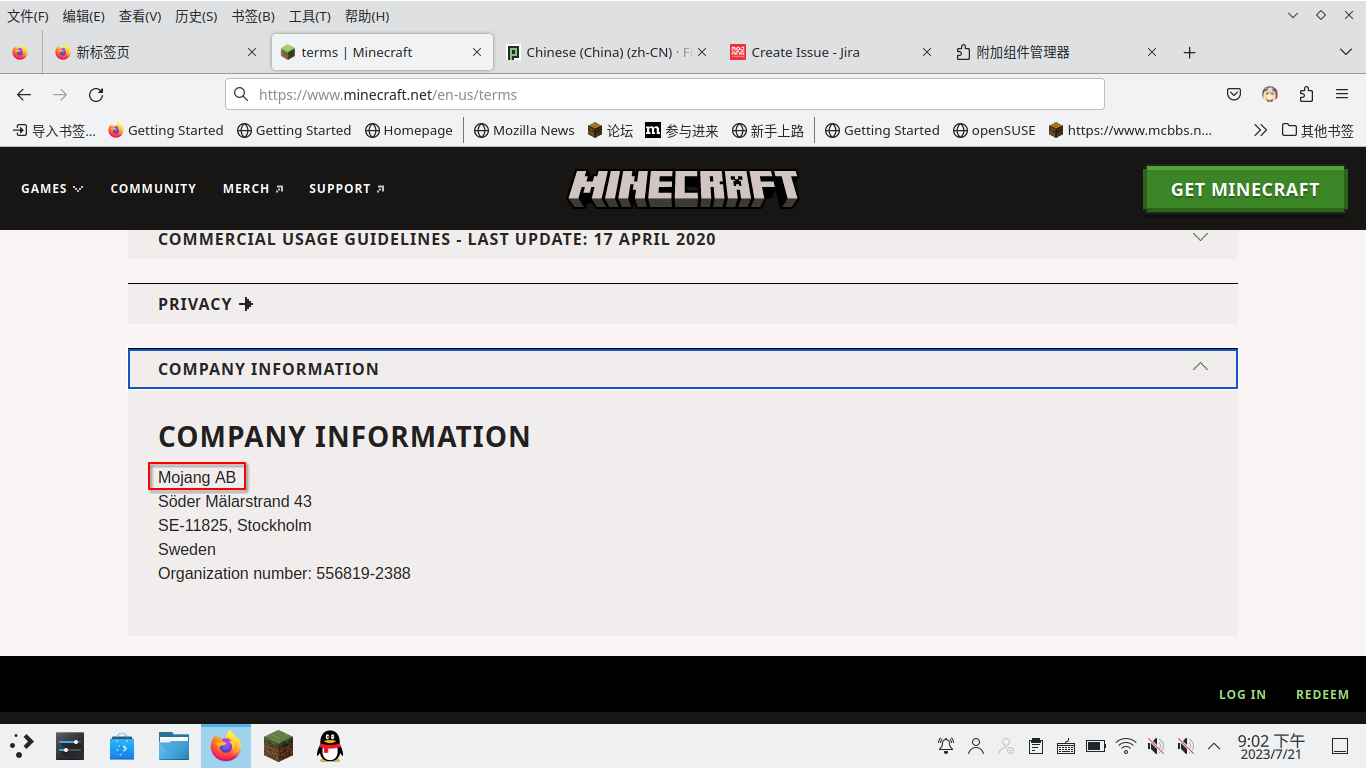Click the Mojang AB text

point(197,478)
